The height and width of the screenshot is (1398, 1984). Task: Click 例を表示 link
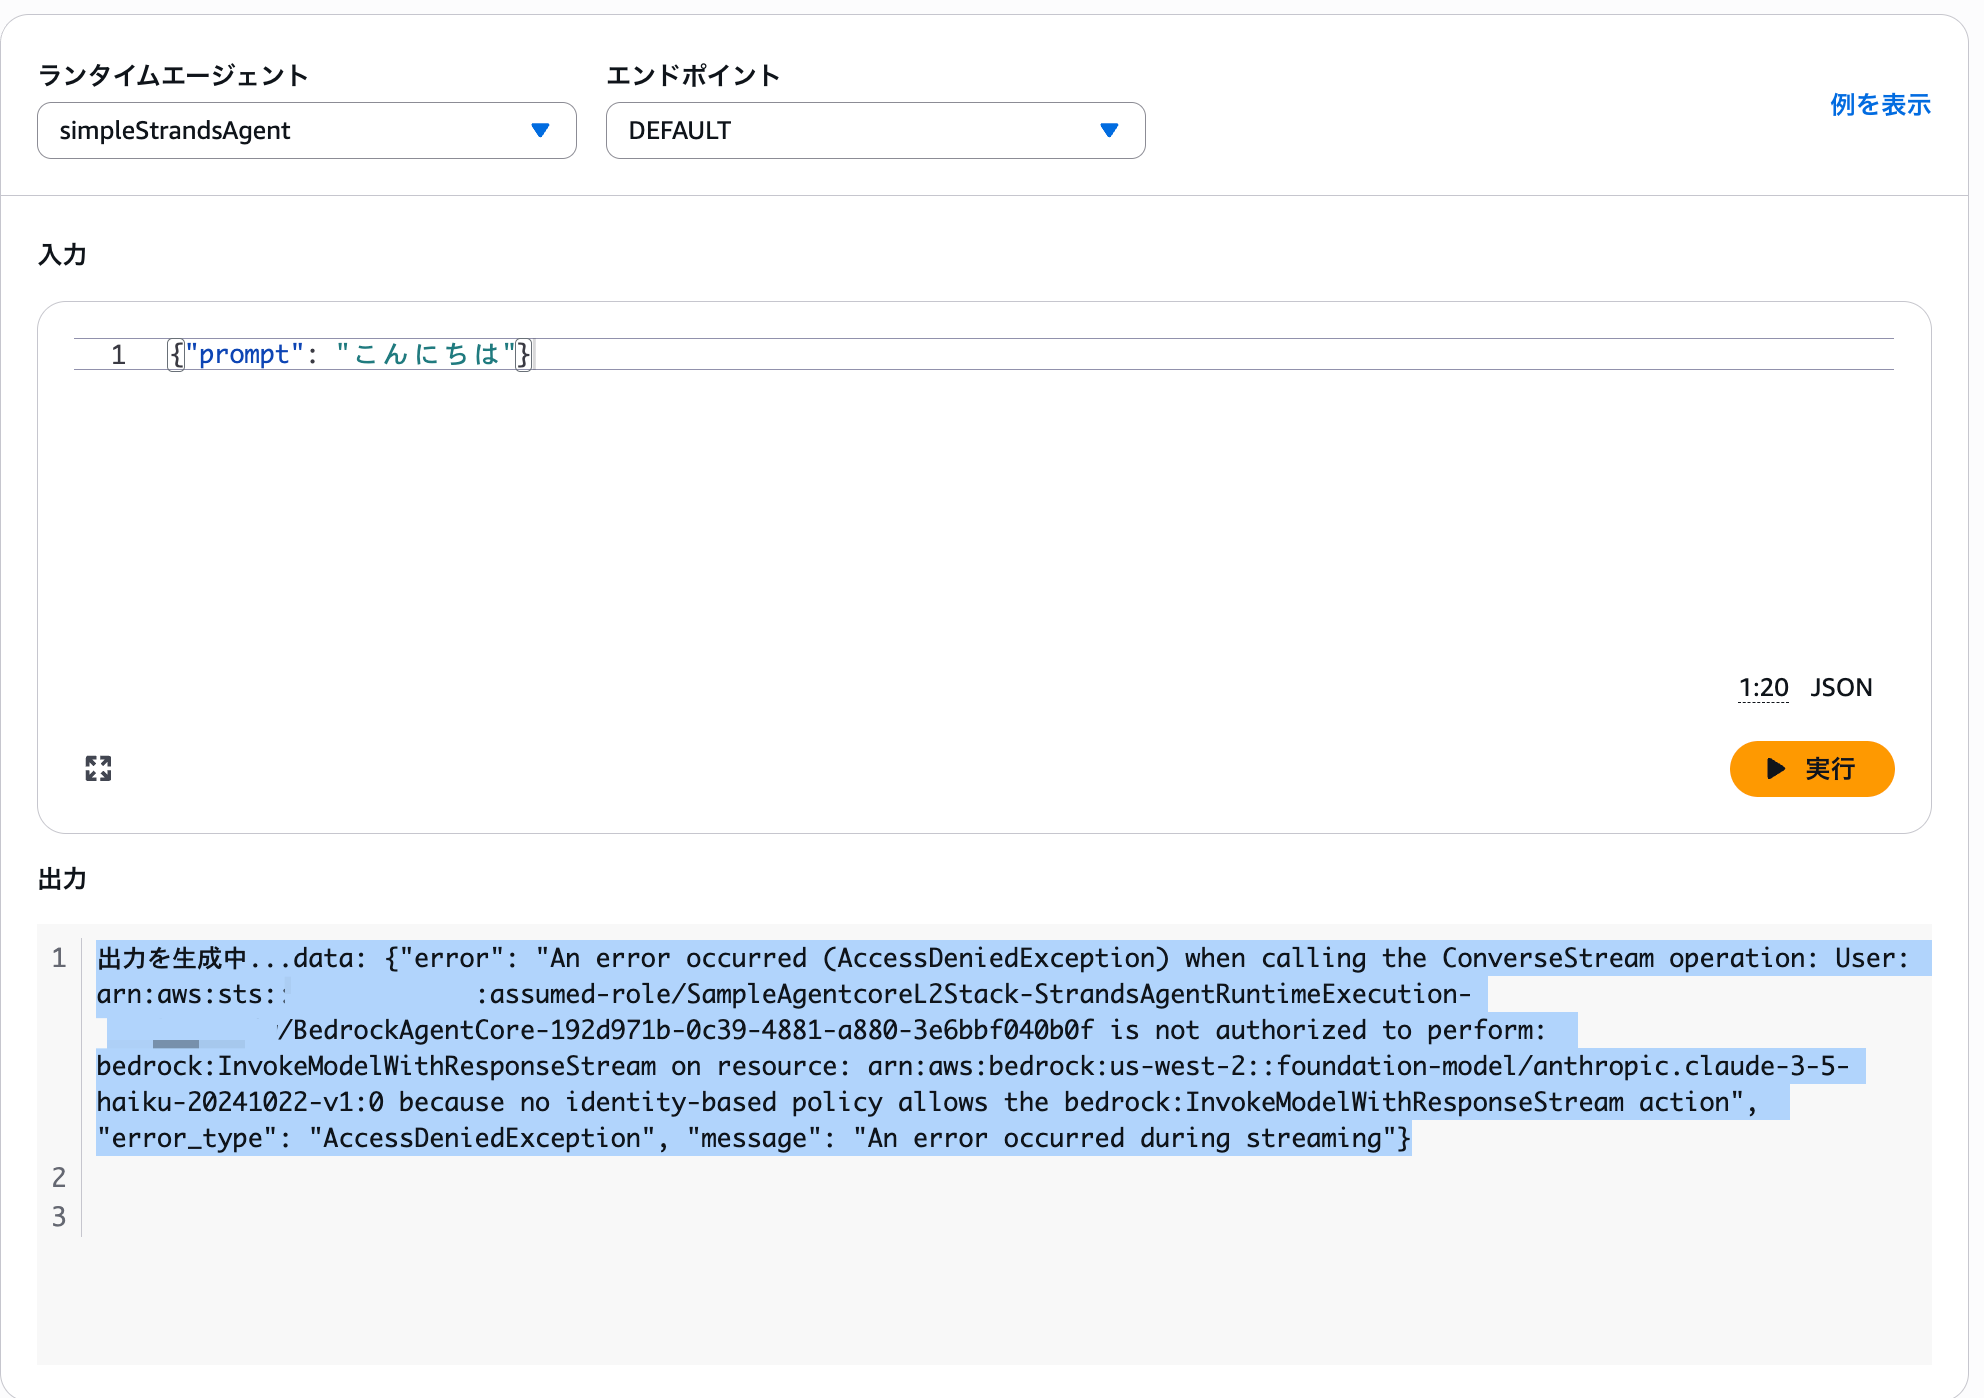pos(1879,105)
